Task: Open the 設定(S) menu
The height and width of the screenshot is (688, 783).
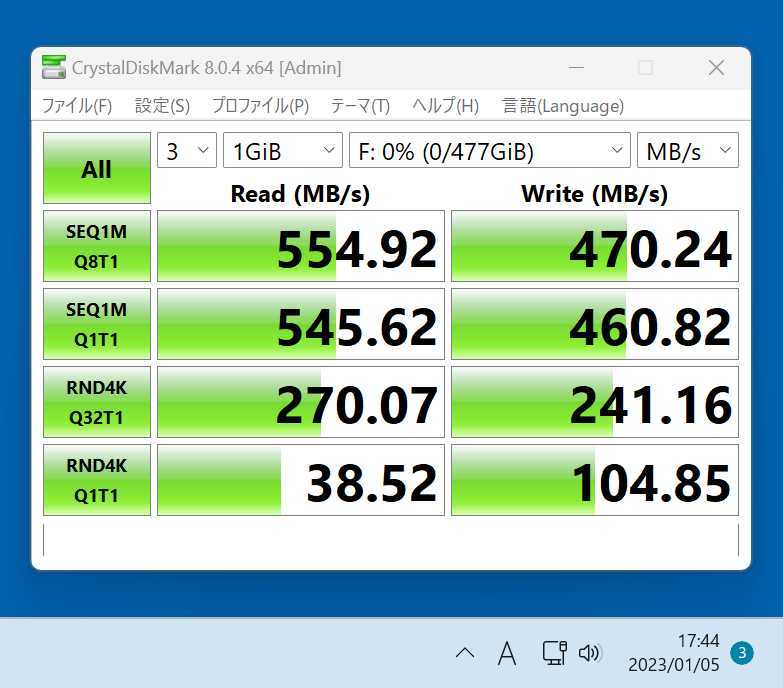Action: pyautogui.click(x=162, y=106)
